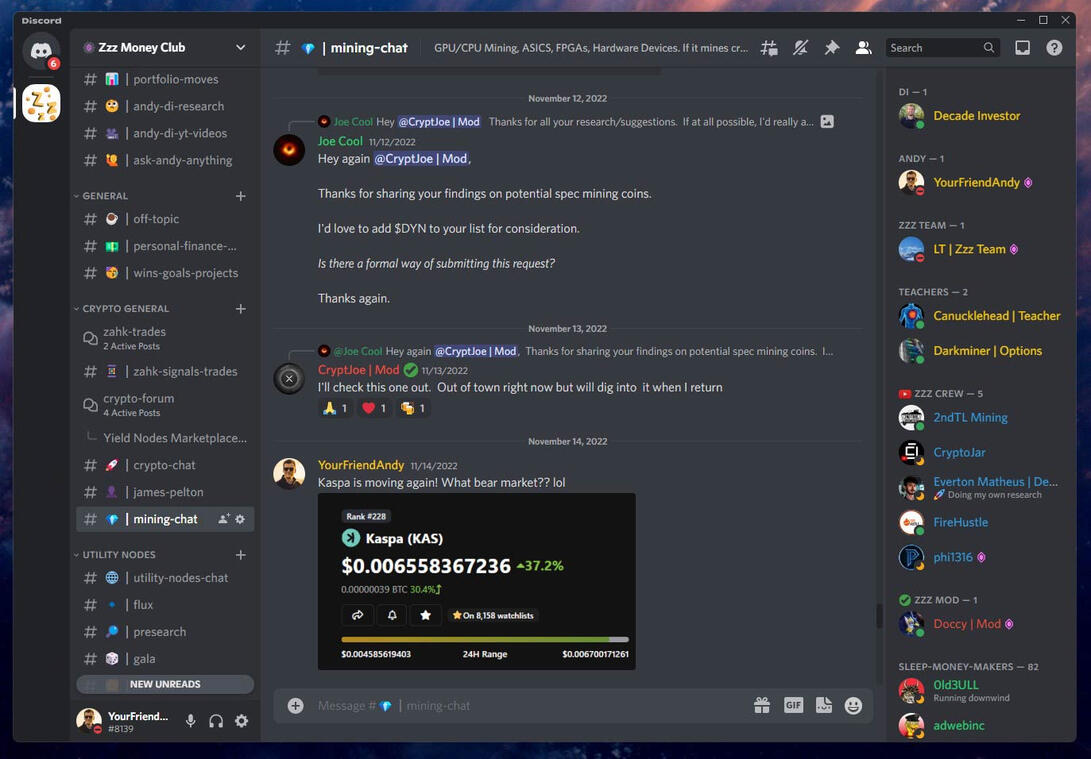Open james-pelton channel
This screenshot has height=759, width=1091.
click(165, 493)
